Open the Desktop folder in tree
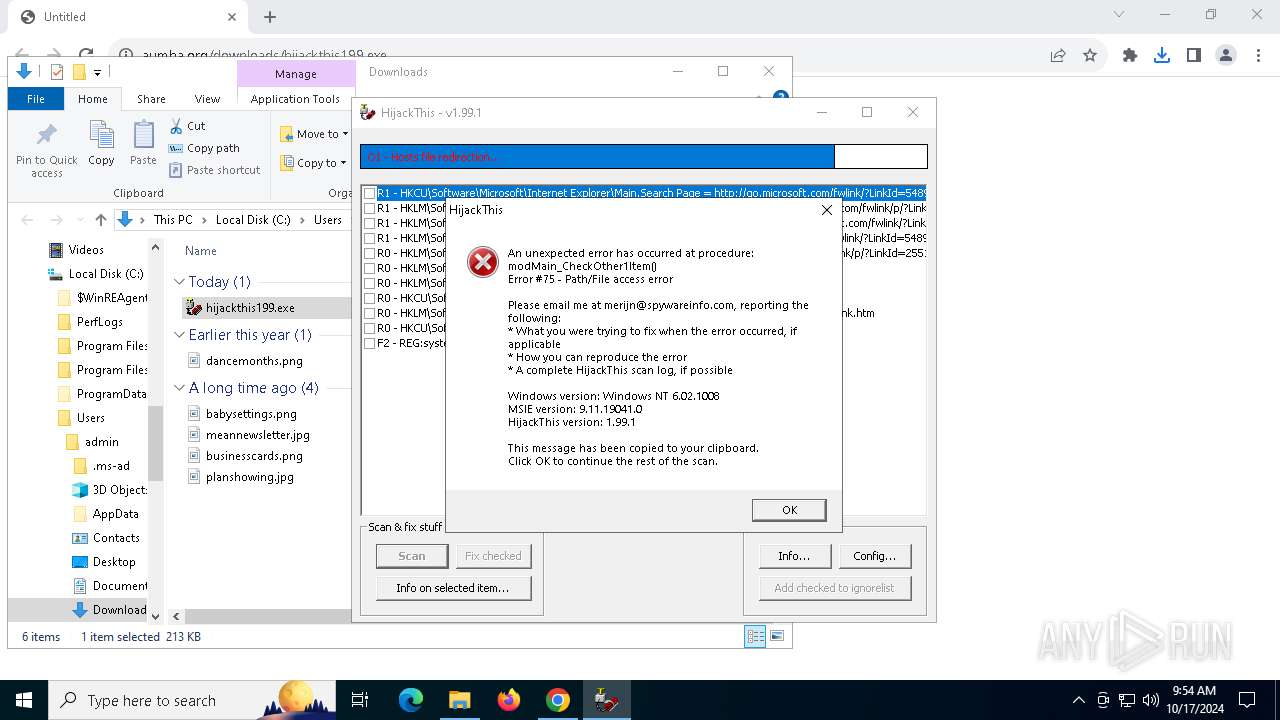Image resolution: width=1280 pixels, height=720 pixels. click(114, 562)
